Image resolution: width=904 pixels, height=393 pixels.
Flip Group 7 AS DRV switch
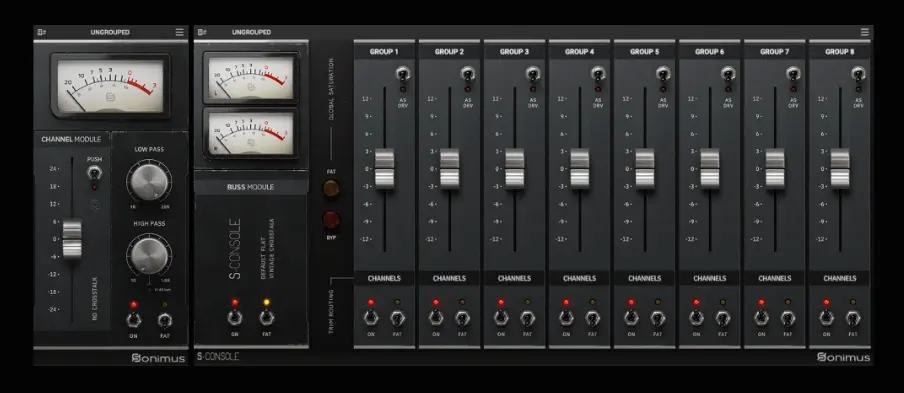pyautogui.click(x=793, y=74)
